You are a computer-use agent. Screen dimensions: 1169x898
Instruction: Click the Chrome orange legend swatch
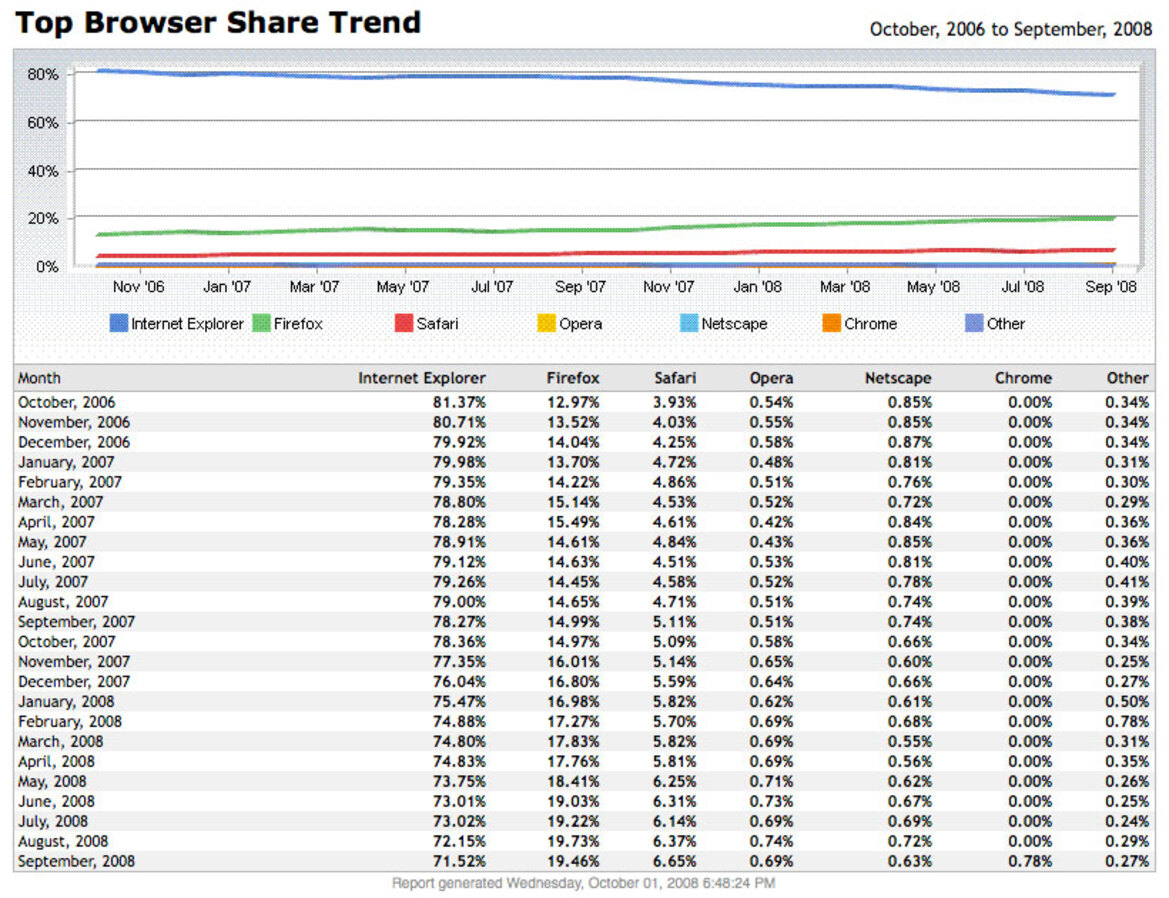831,323
